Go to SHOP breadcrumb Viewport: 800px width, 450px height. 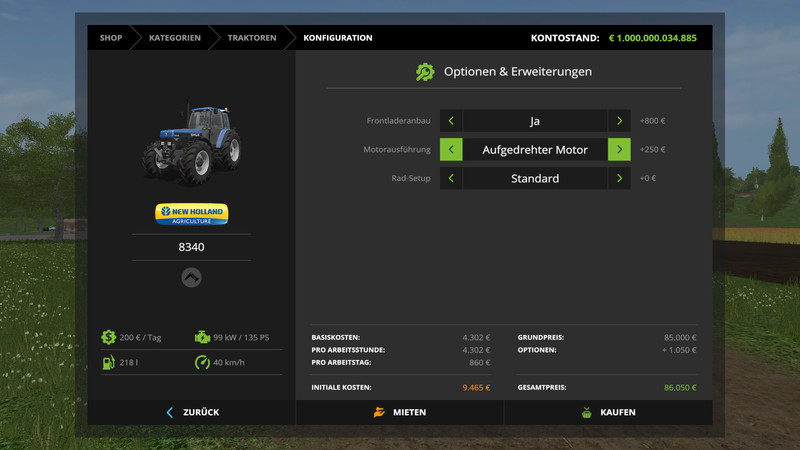click(110, 38)
